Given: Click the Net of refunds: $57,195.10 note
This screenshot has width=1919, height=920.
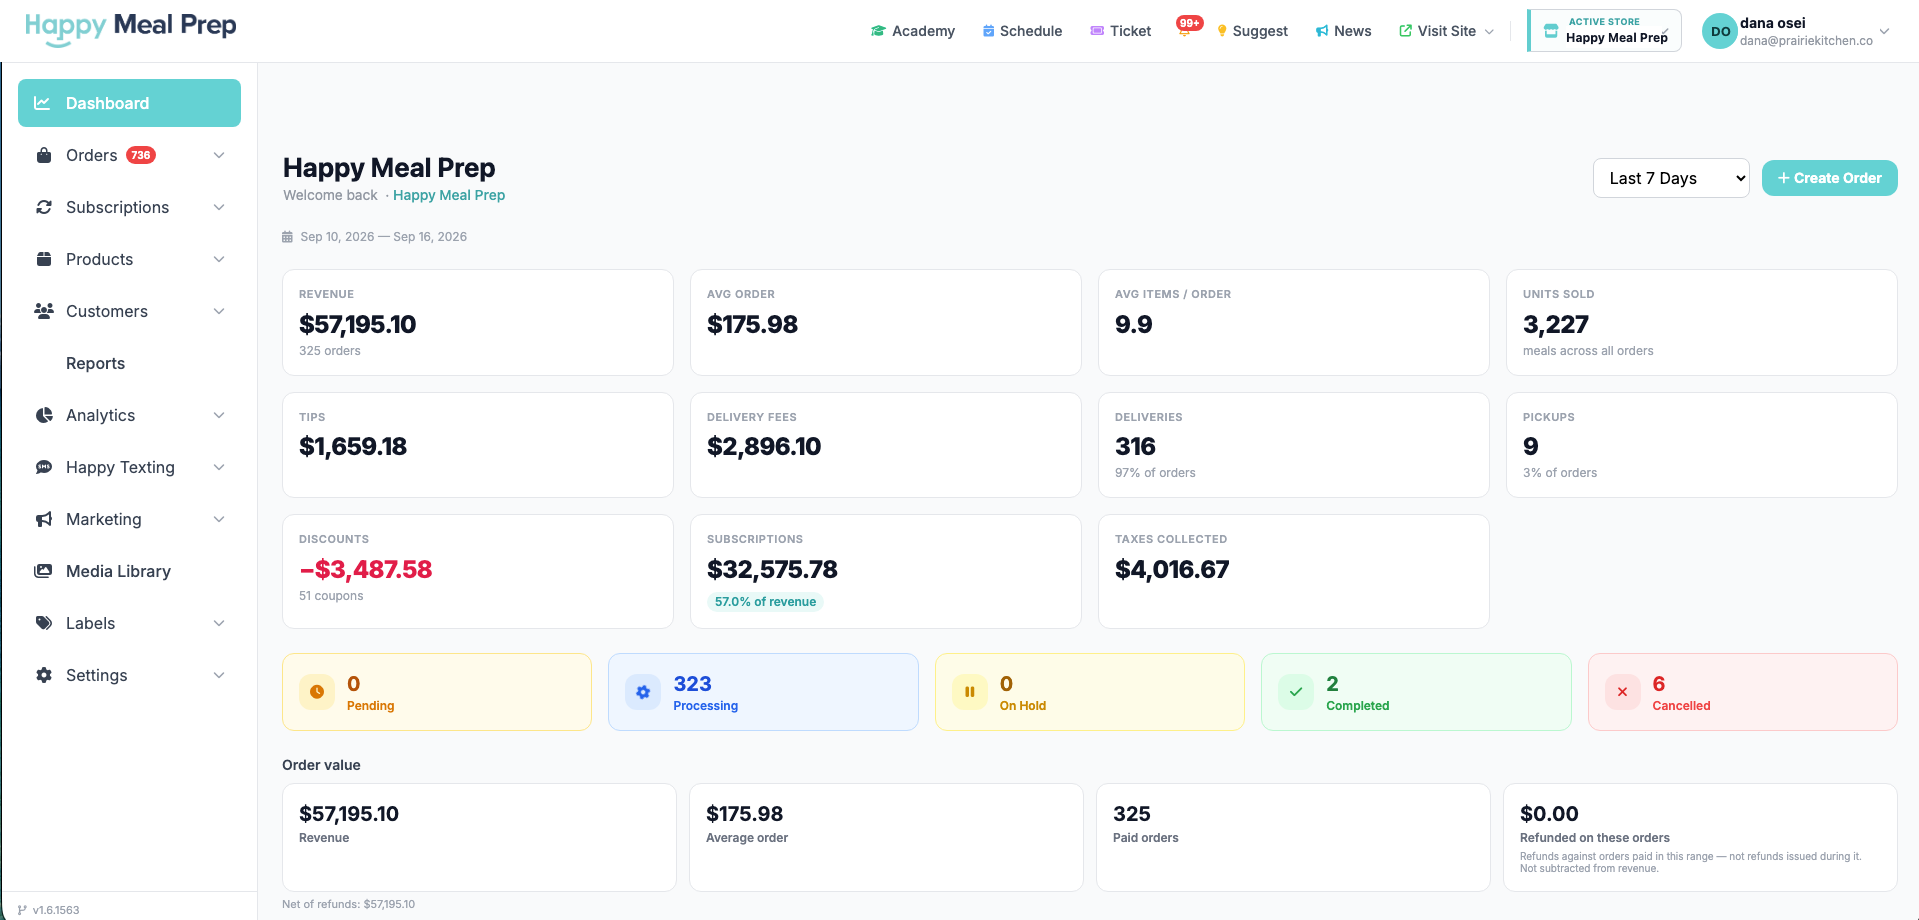Looking at the screenshot, I should click(x=348, y=904).
